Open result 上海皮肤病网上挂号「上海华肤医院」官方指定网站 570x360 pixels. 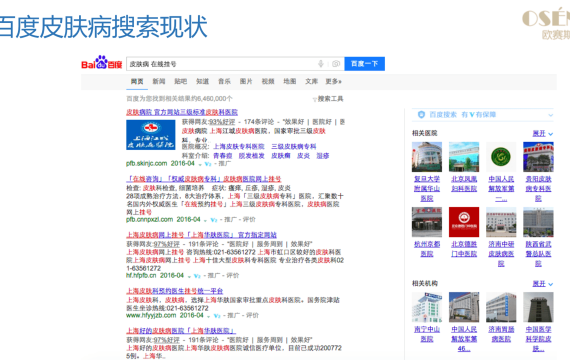(201, 235)
